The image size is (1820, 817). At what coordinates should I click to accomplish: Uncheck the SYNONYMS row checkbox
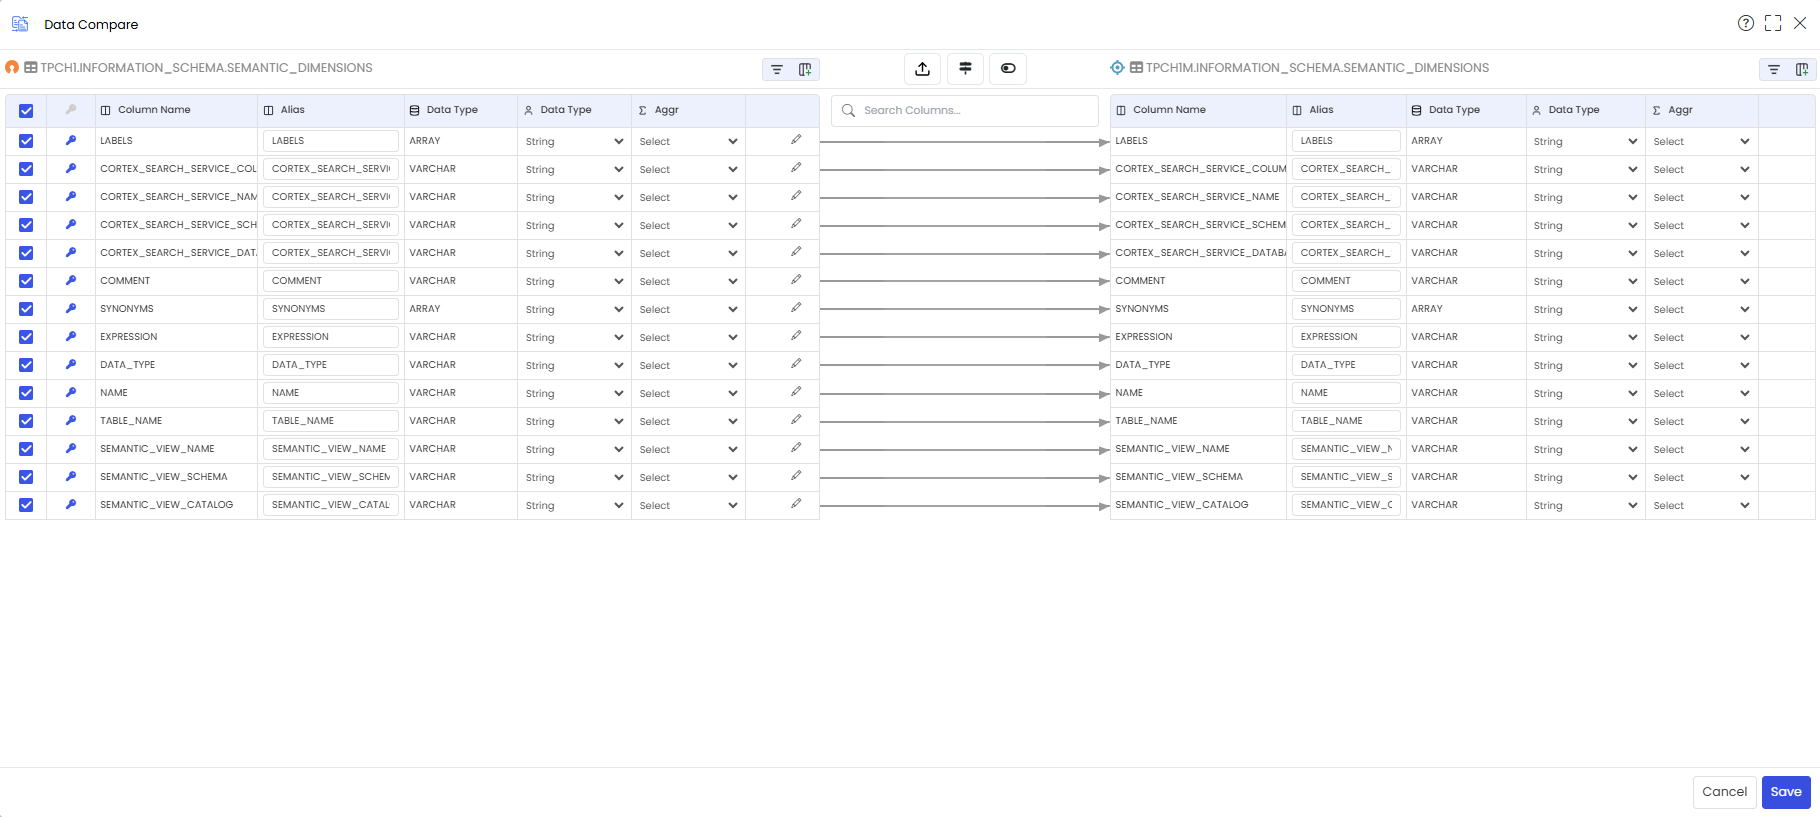[26, 309]
